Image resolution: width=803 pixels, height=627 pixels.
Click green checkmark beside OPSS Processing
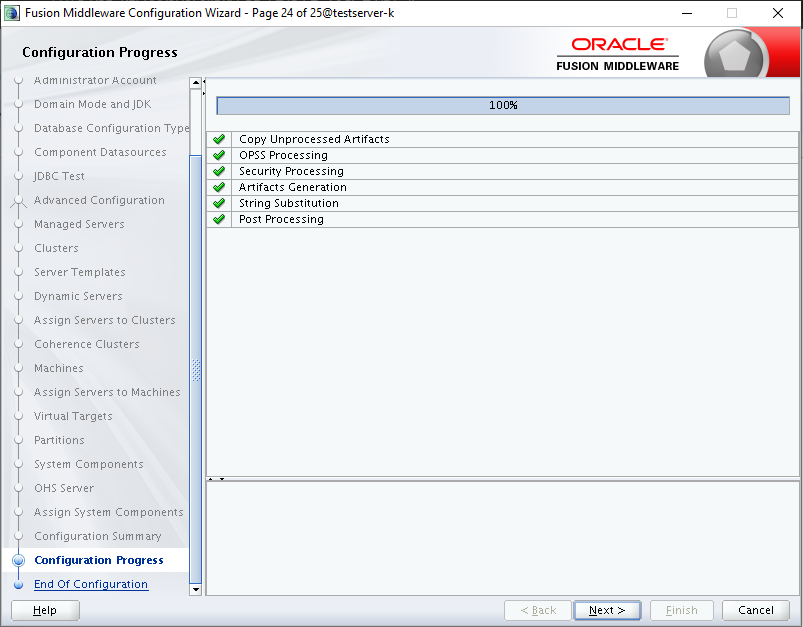pos(219,155)
